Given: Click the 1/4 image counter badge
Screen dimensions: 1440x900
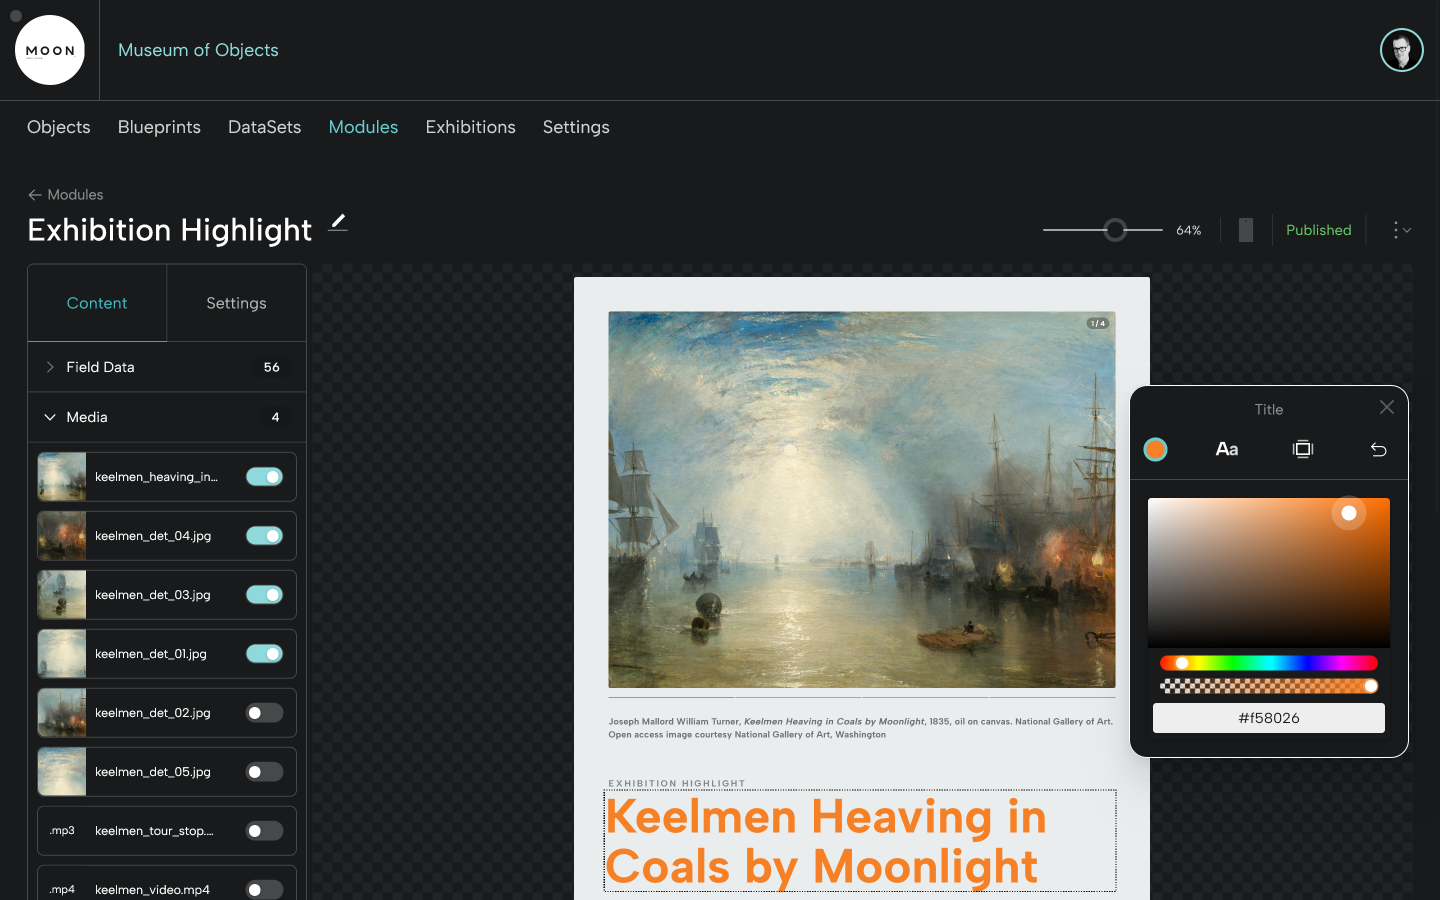Looking at the screenshot, I should pyautogui.click(x=1097, y=323).
